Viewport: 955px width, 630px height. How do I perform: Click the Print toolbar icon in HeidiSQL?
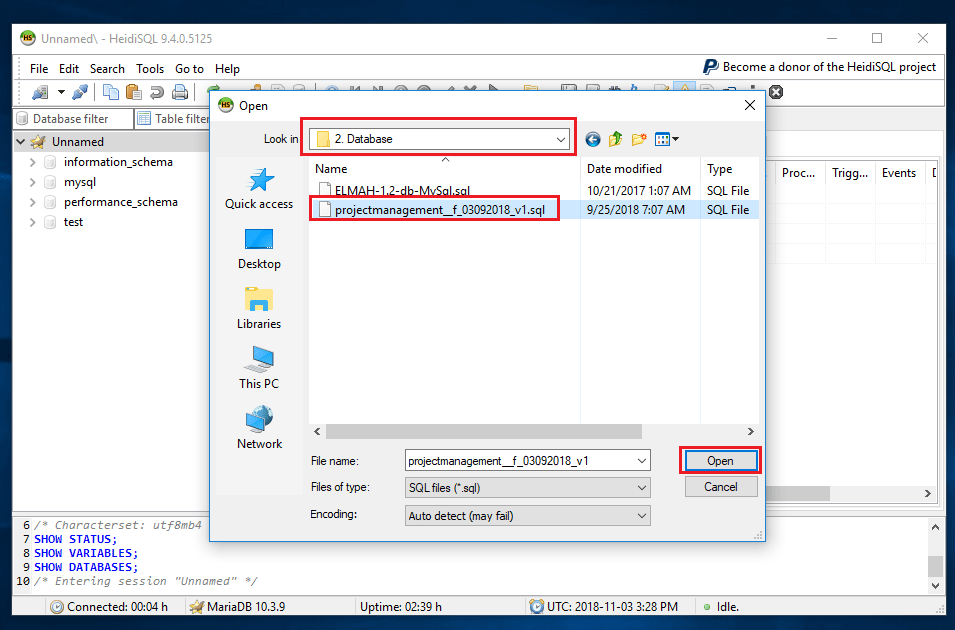[x=180, y=93]
